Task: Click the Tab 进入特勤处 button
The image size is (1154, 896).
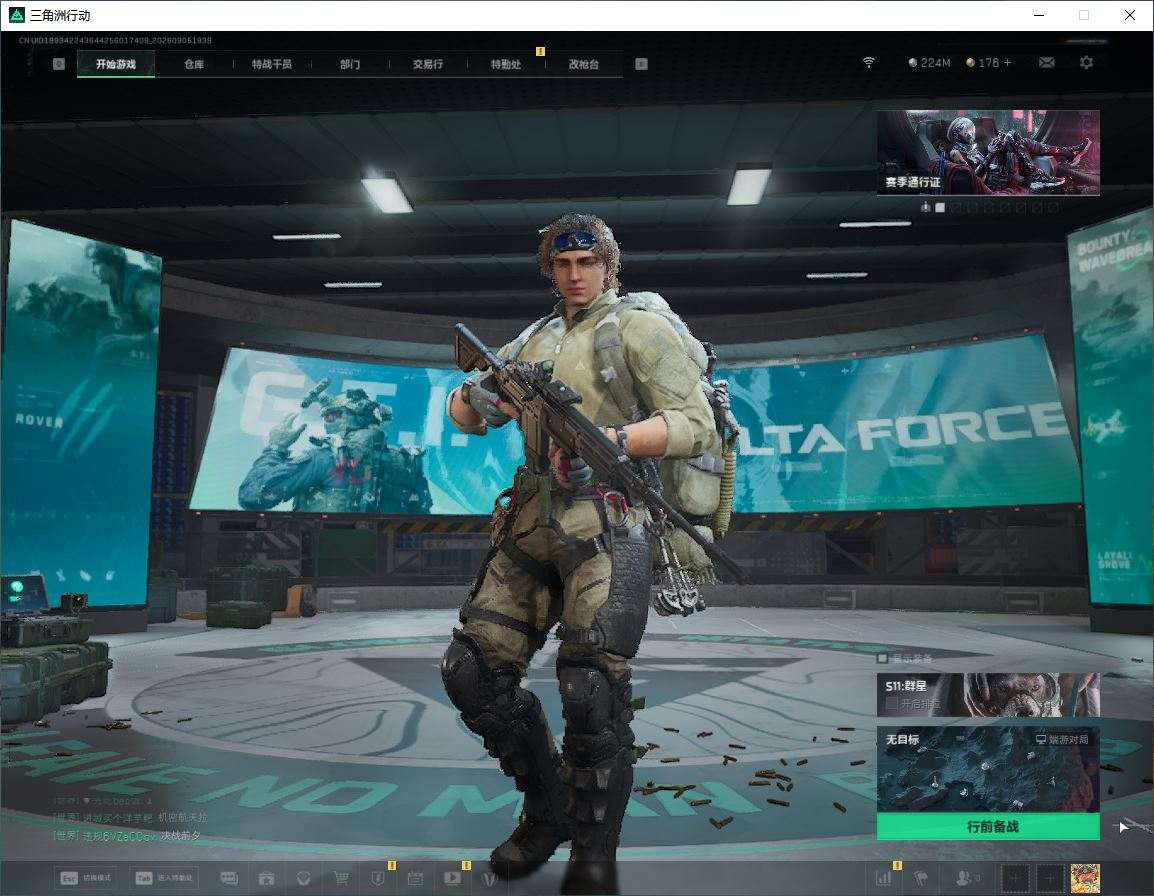Action: click(166, 878)
